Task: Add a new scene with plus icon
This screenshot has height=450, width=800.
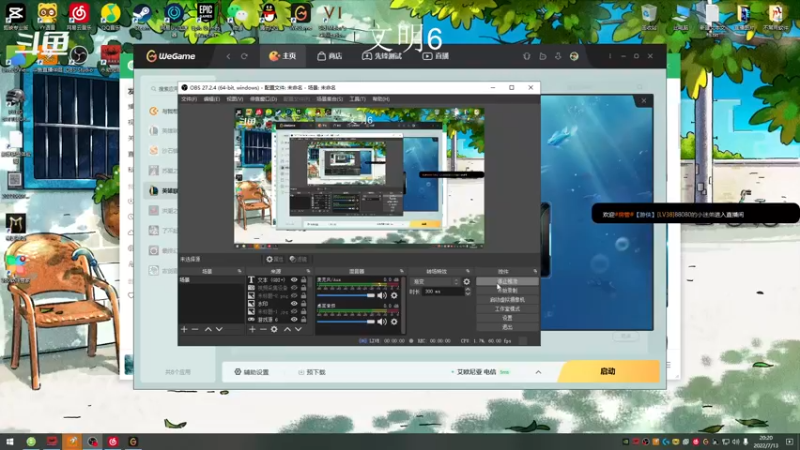Action: pyautogui.click(x=184, y=330)
